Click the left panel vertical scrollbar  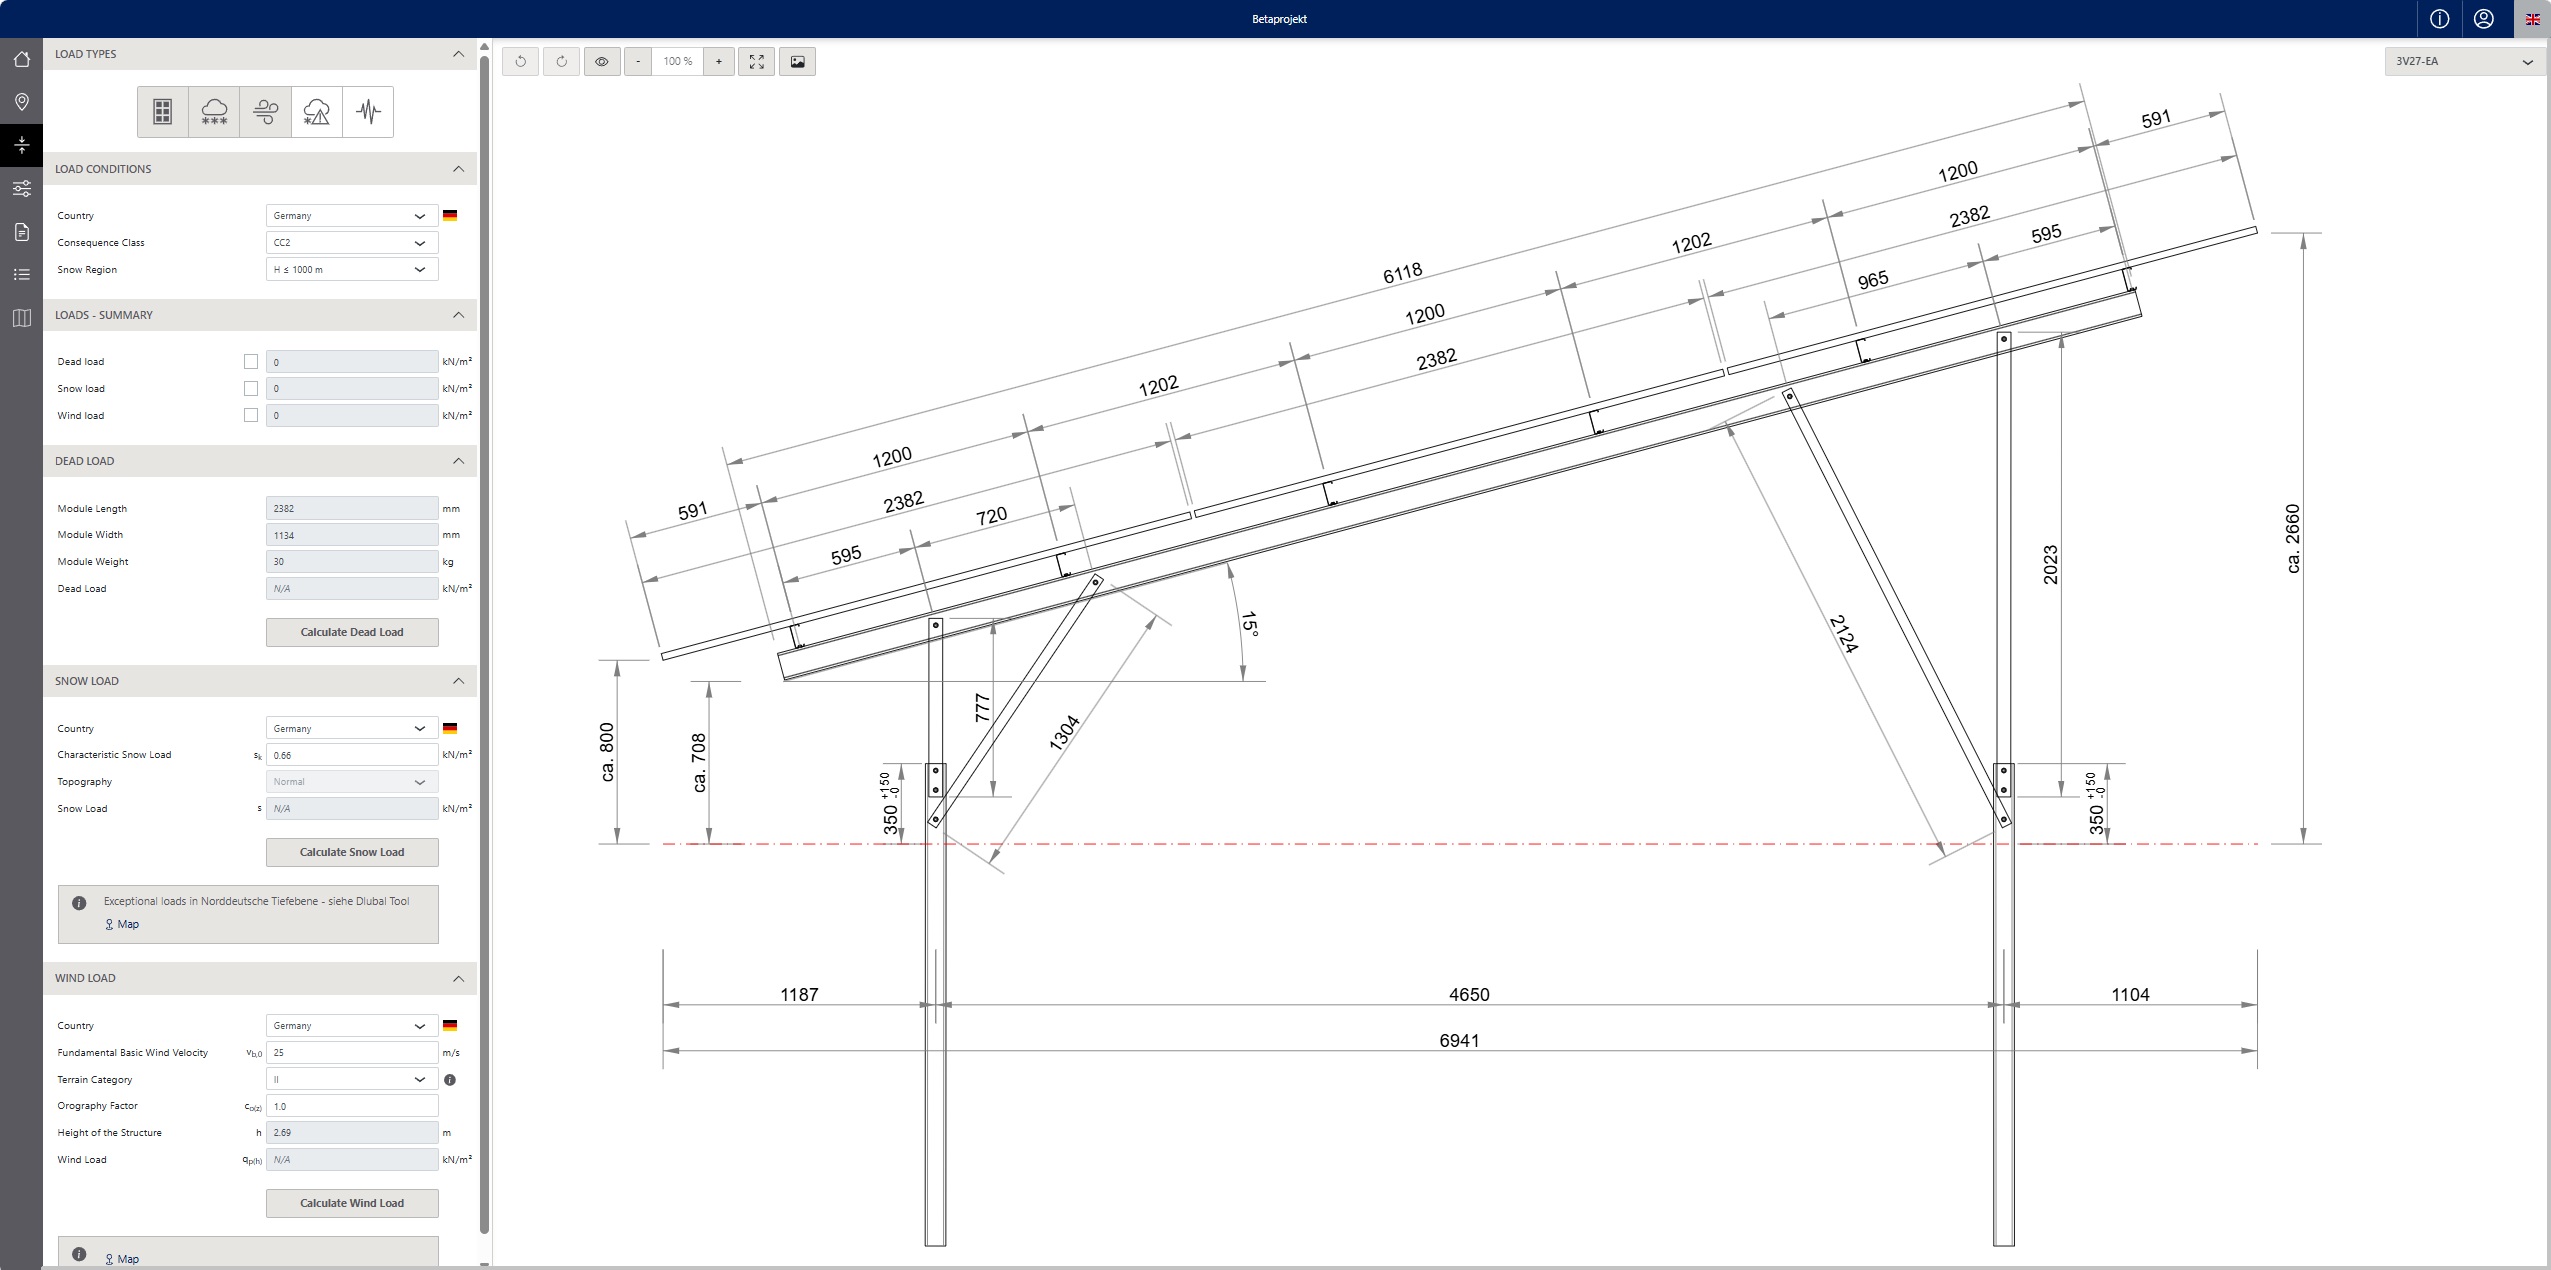[485, 645]
